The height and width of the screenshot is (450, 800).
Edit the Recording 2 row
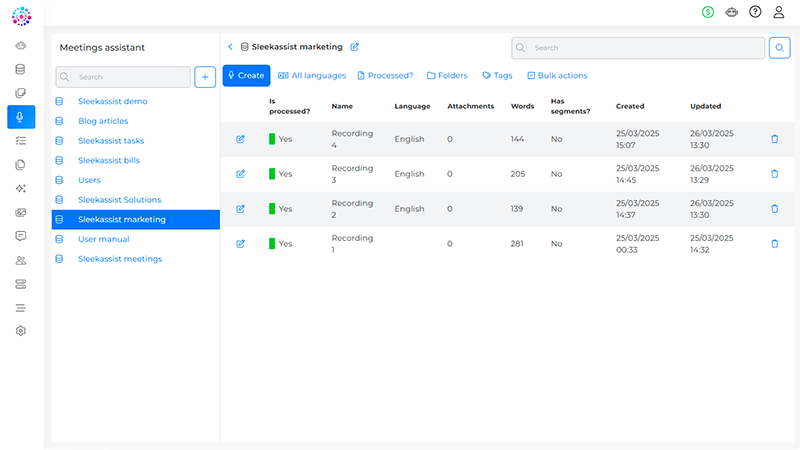(x=240, y=209)
